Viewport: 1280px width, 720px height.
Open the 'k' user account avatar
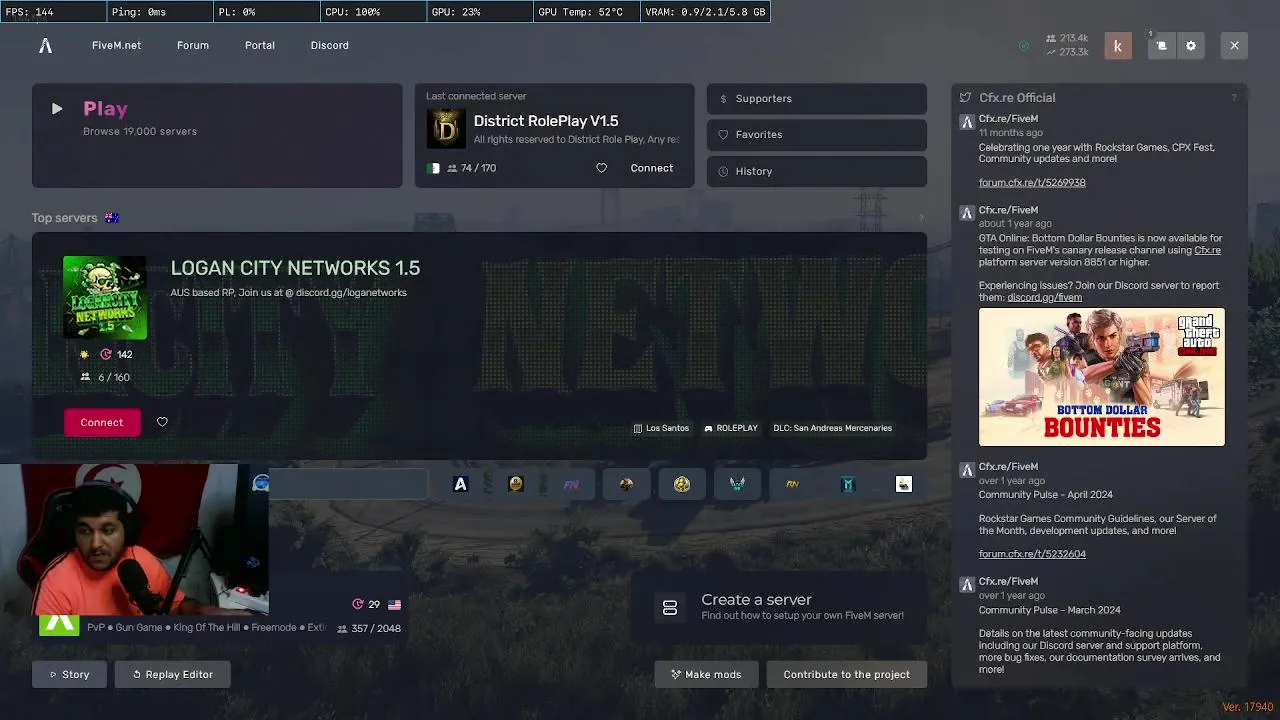(1117, 46)
